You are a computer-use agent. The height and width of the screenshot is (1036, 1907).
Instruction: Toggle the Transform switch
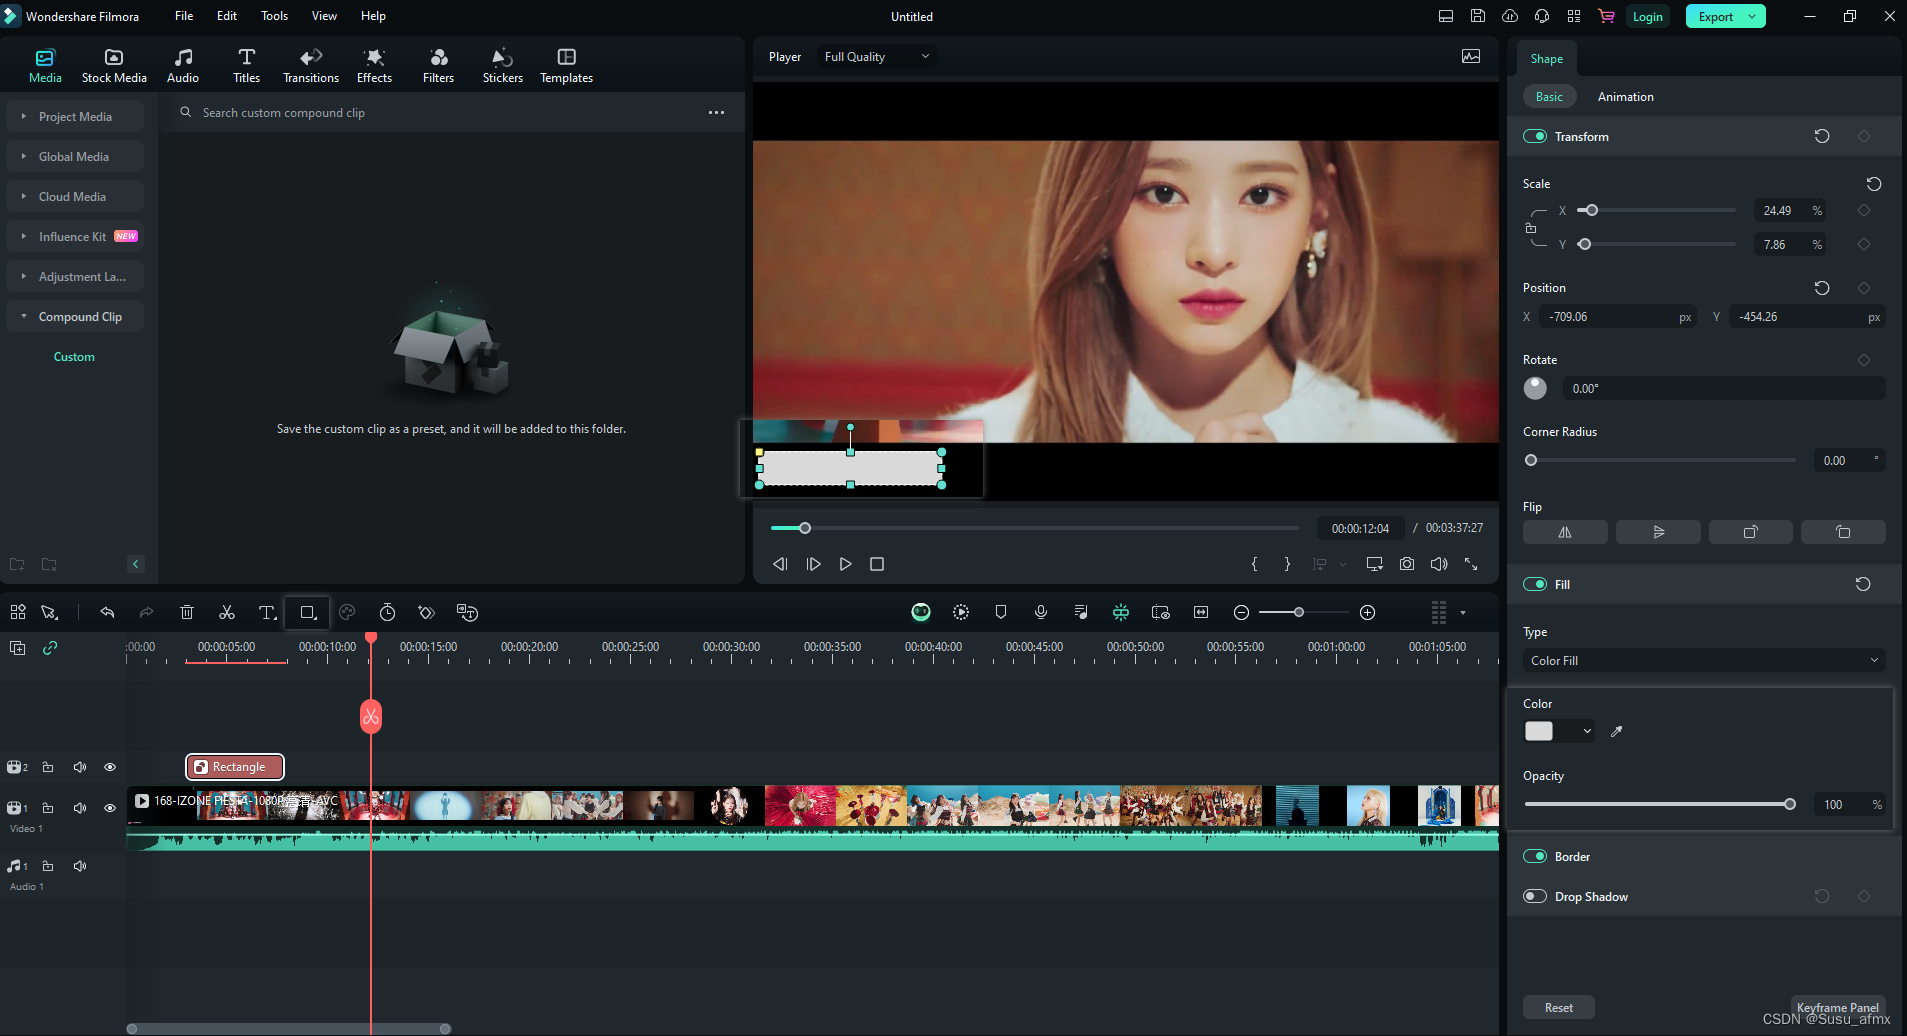(x=1535, y=136)
